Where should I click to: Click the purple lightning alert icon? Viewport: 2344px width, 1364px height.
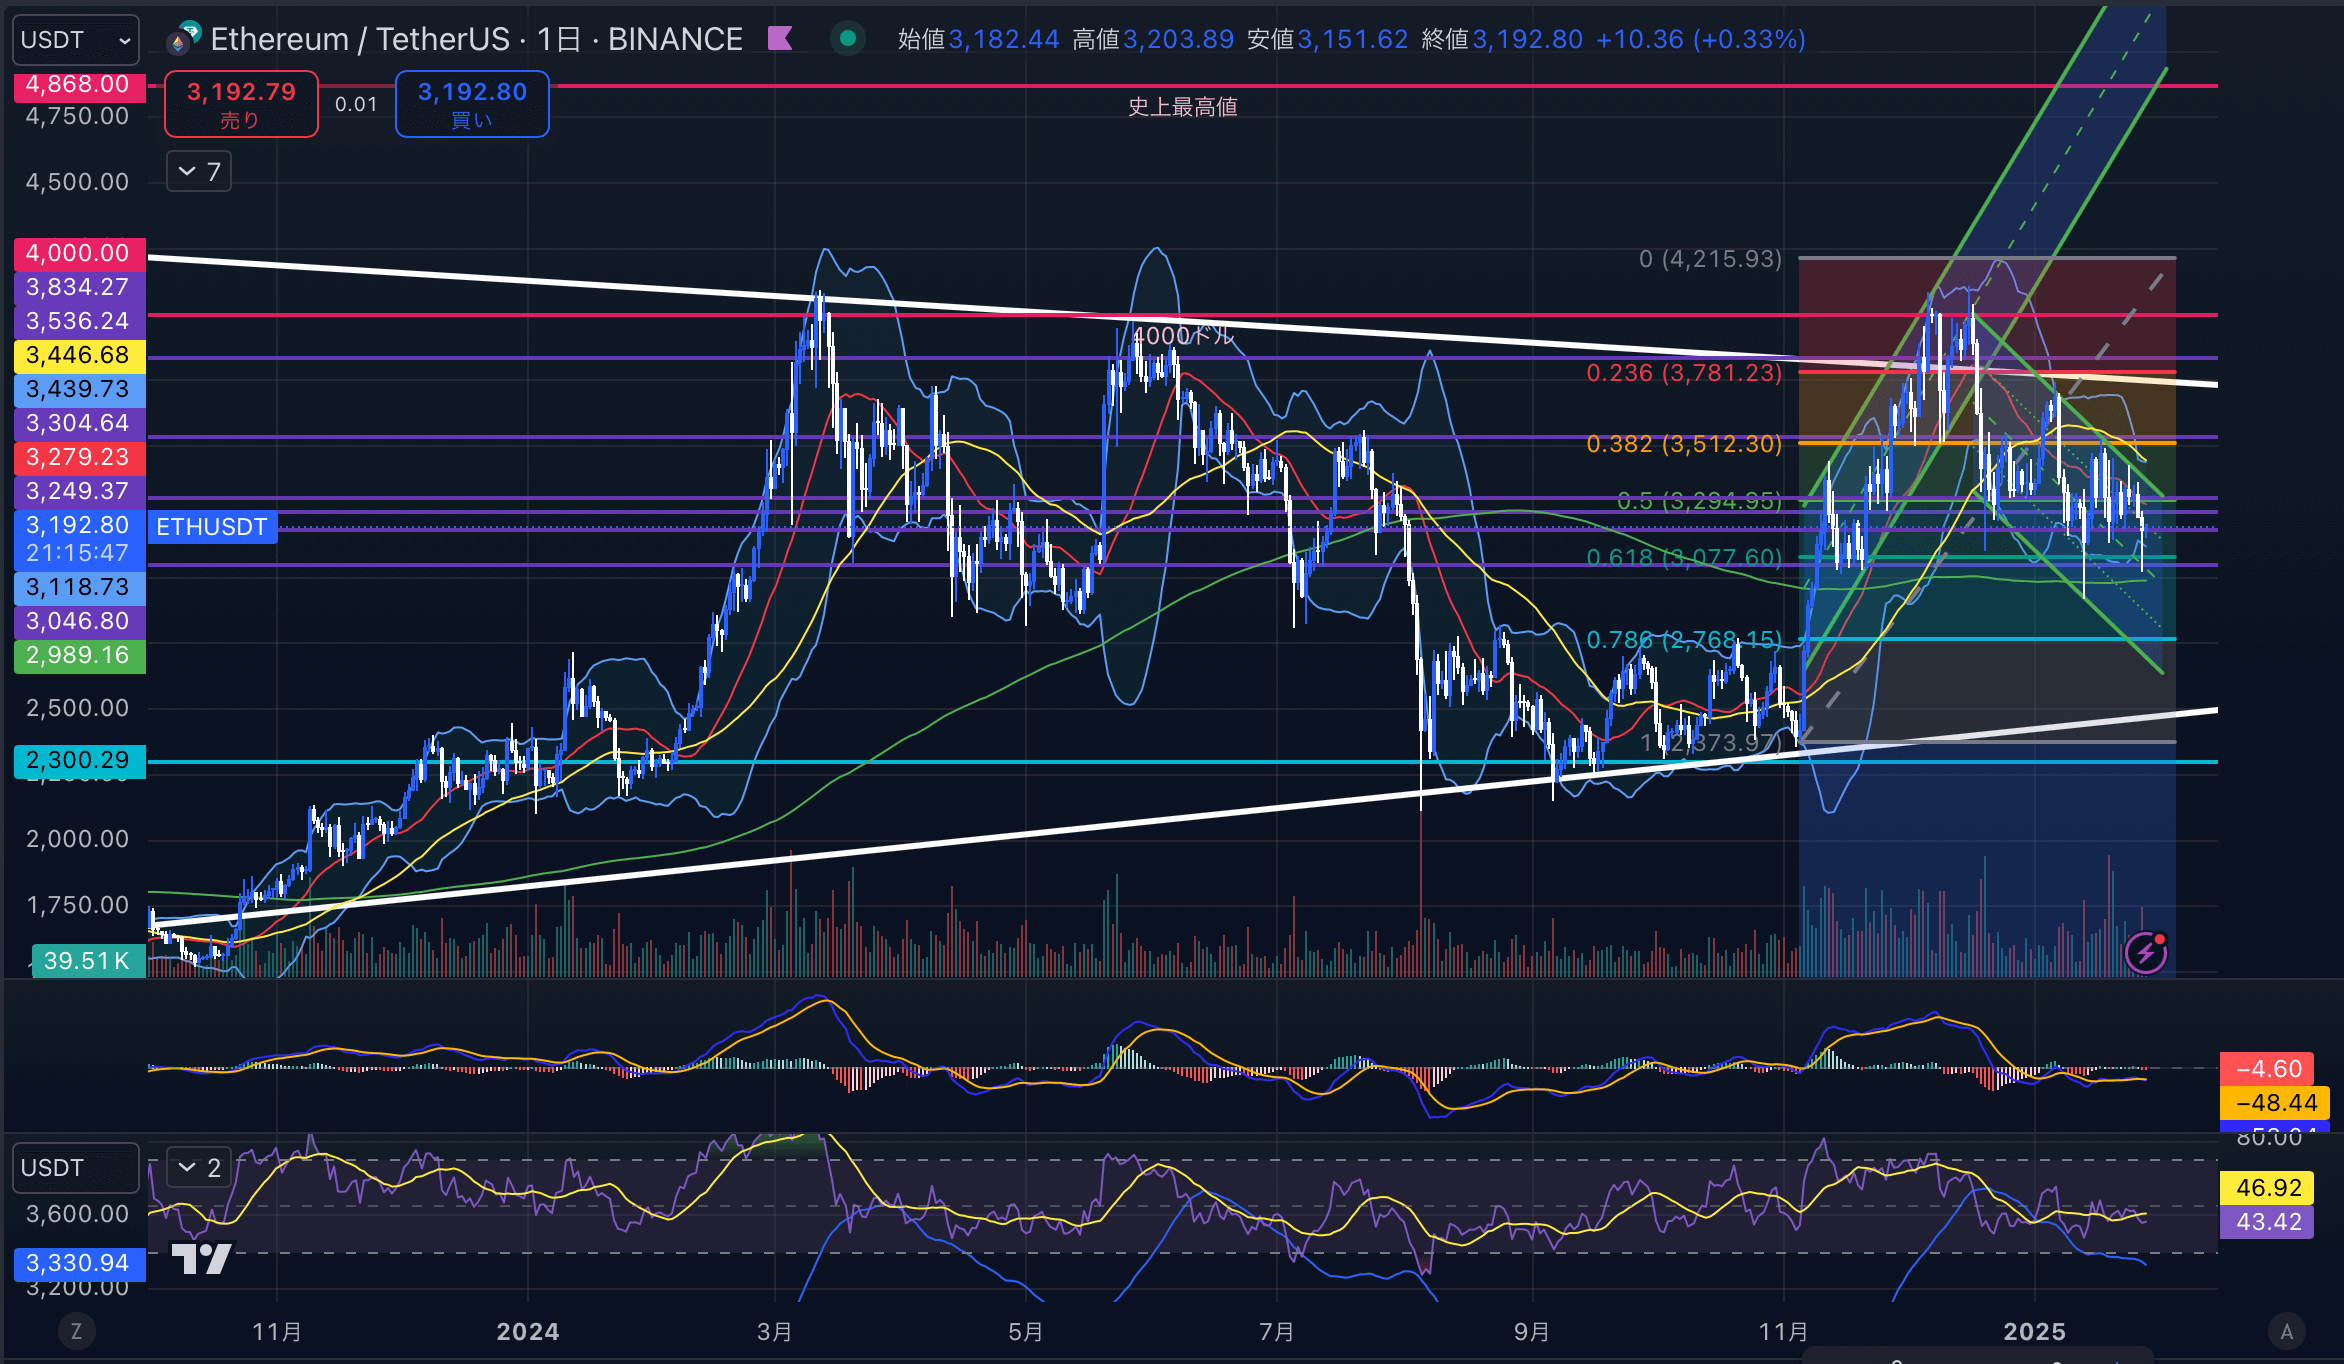click(2146, 952)
